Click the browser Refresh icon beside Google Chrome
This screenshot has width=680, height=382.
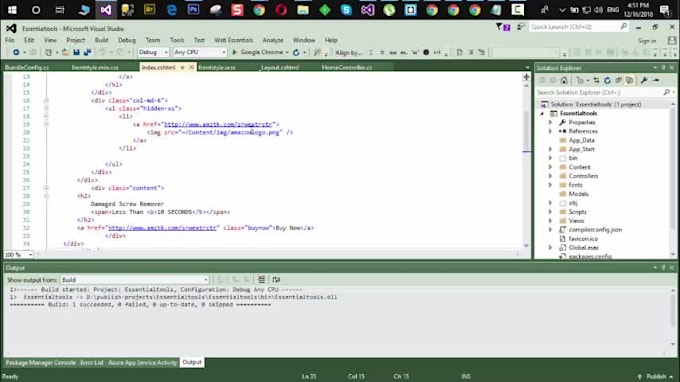296,52
